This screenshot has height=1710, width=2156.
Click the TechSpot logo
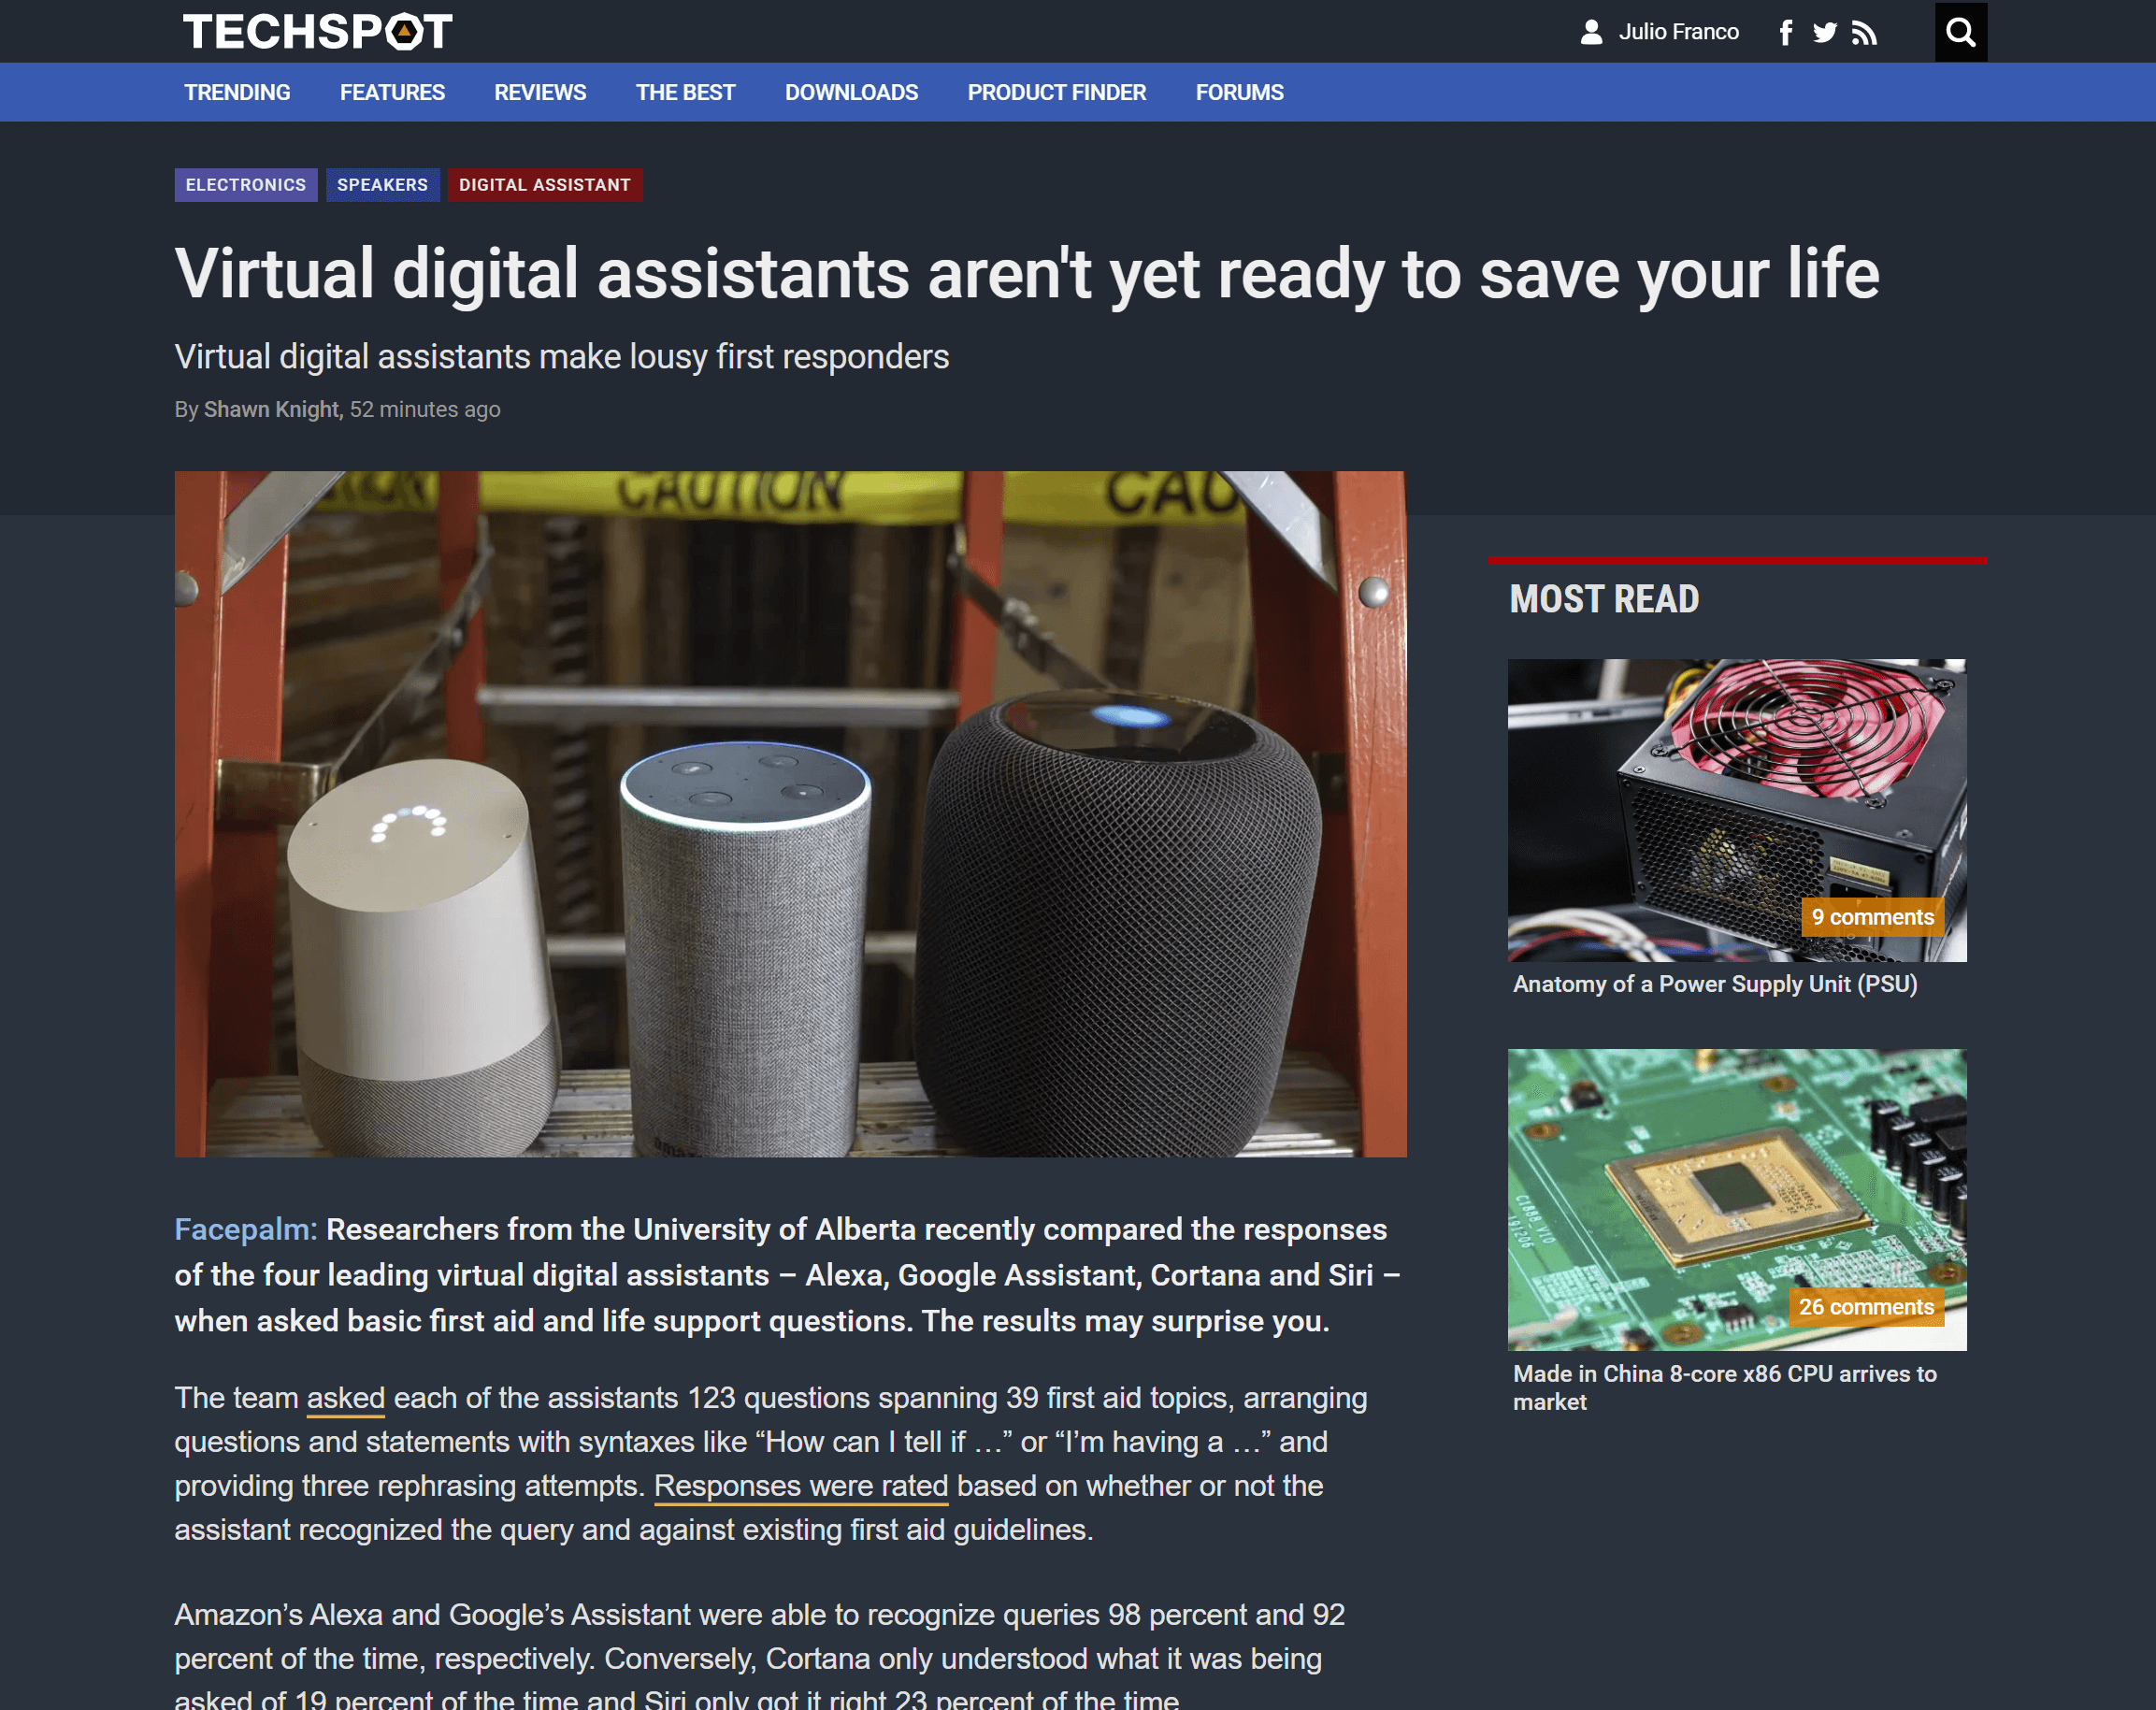[317, 31]
